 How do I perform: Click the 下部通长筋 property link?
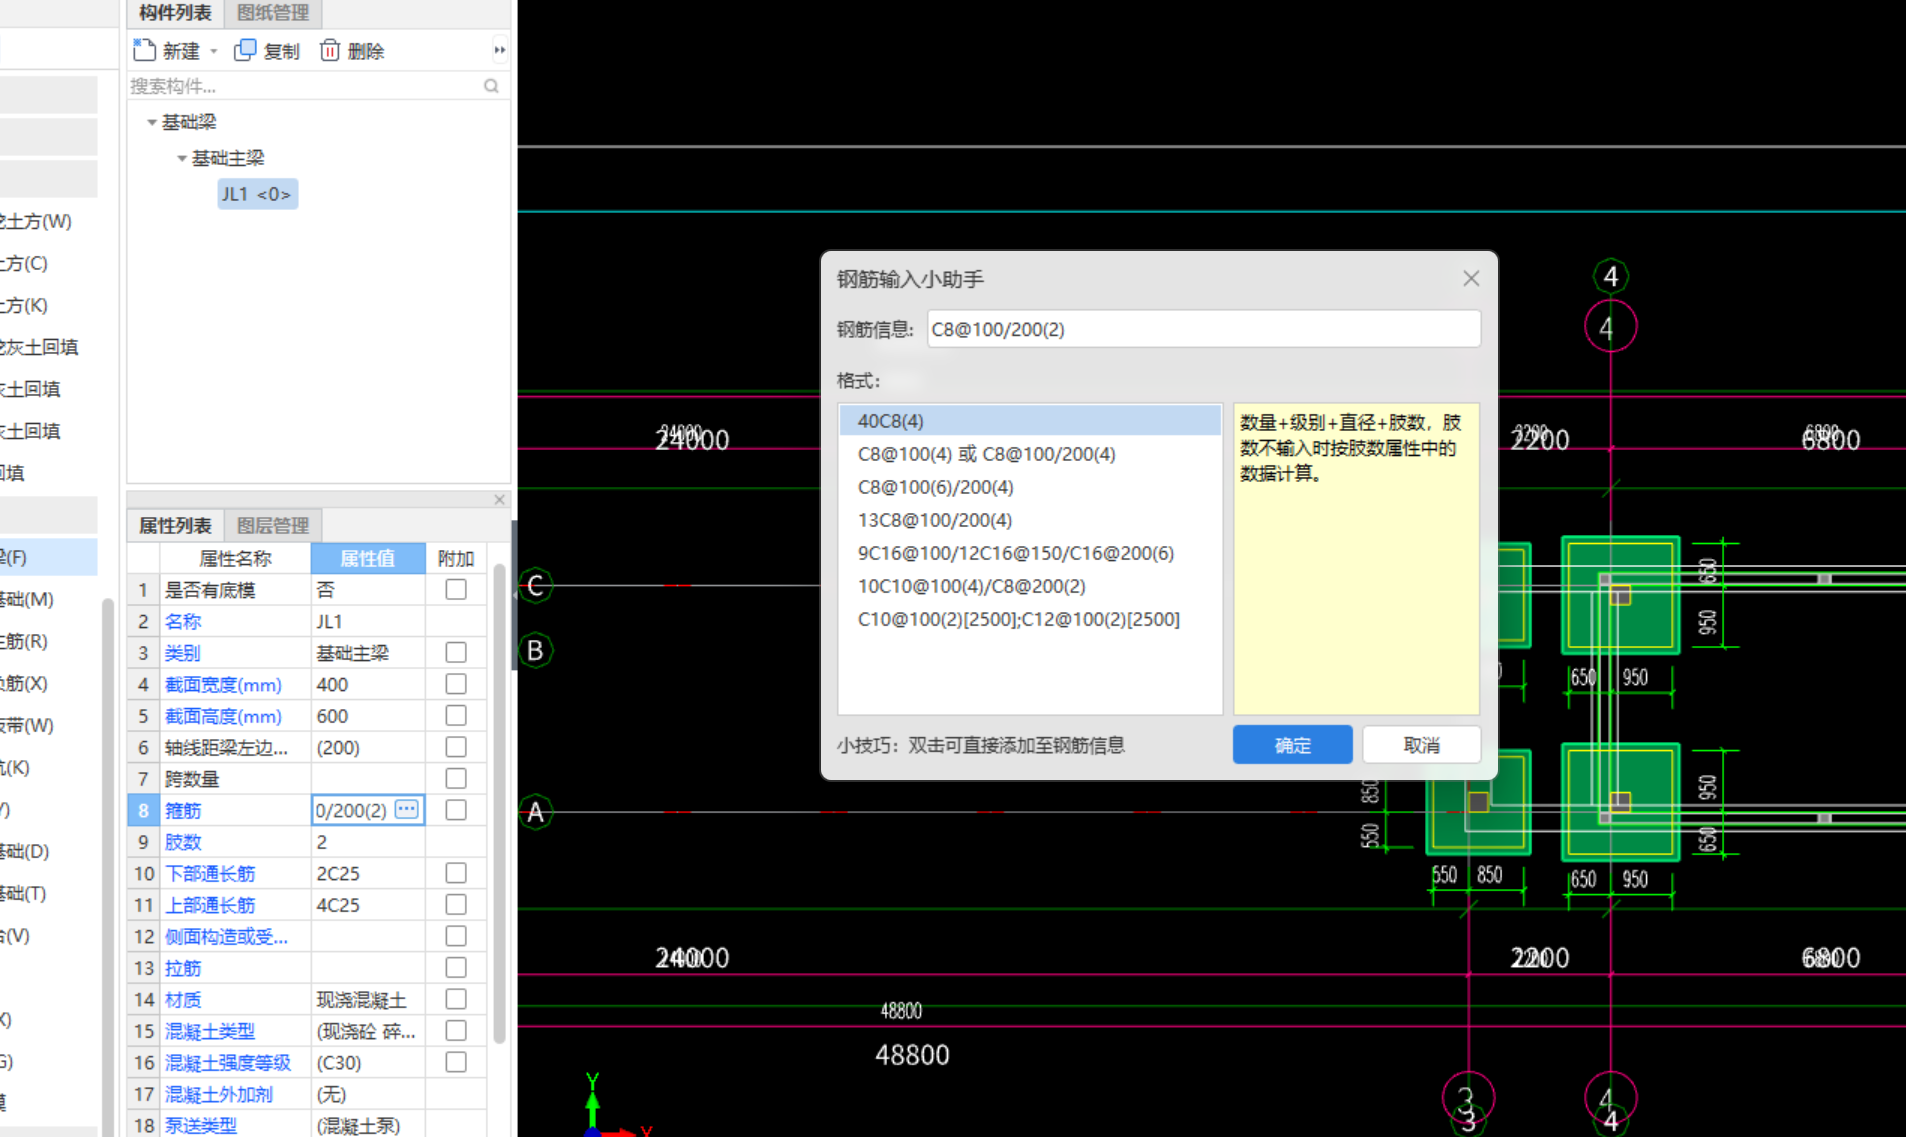(x=210, y=873)
